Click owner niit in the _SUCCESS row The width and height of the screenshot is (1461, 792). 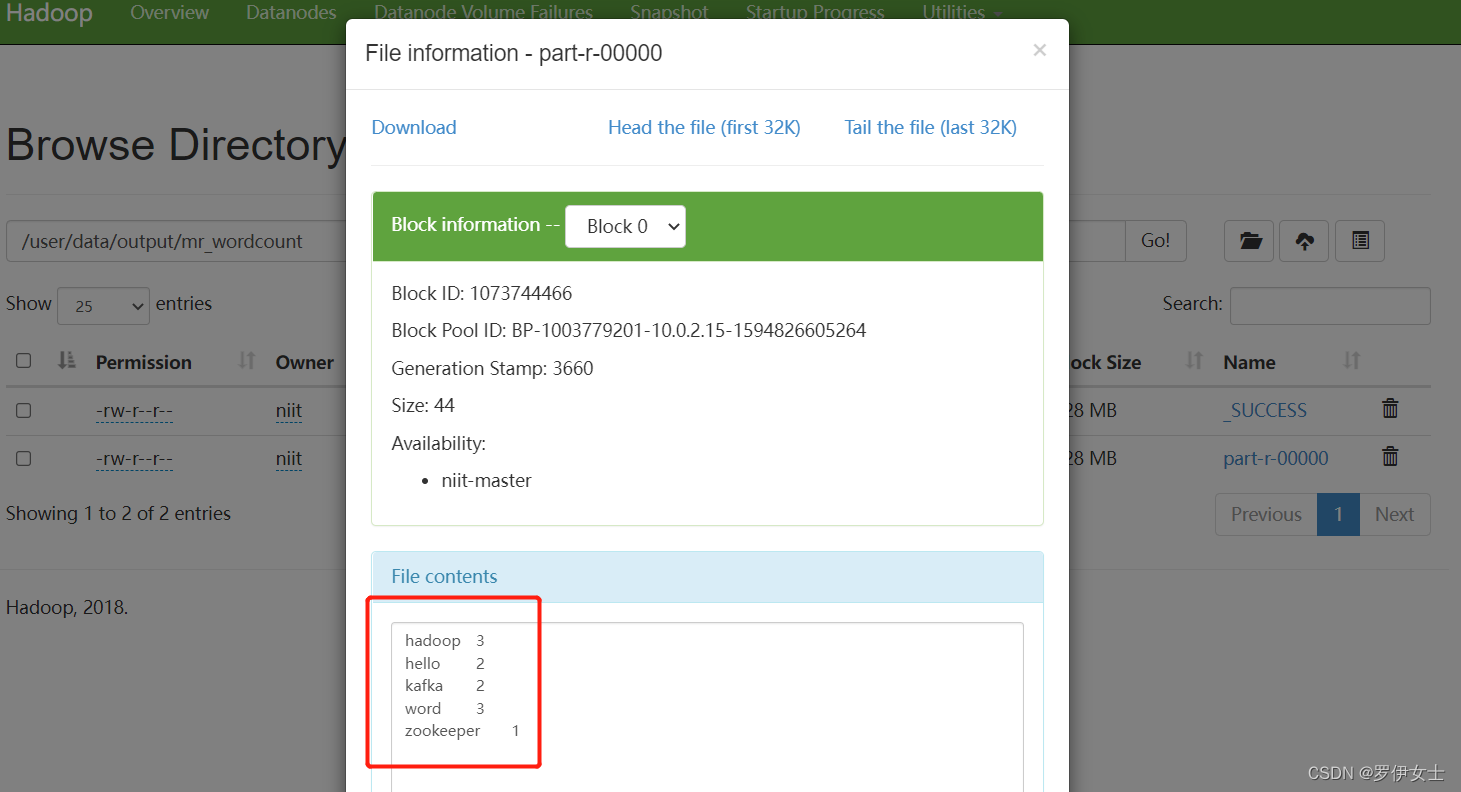pos(289,410)
